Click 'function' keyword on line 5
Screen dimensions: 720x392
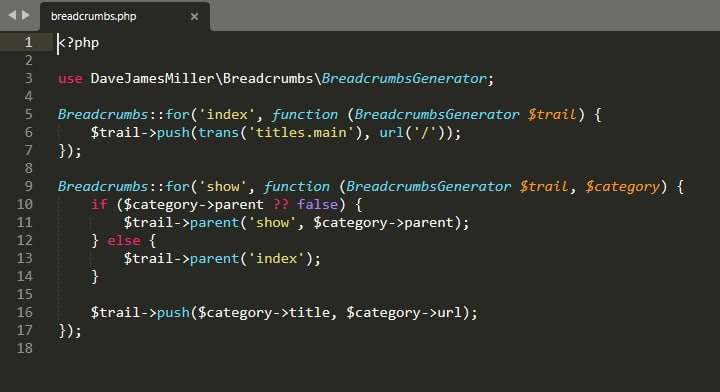coord(304,114)
